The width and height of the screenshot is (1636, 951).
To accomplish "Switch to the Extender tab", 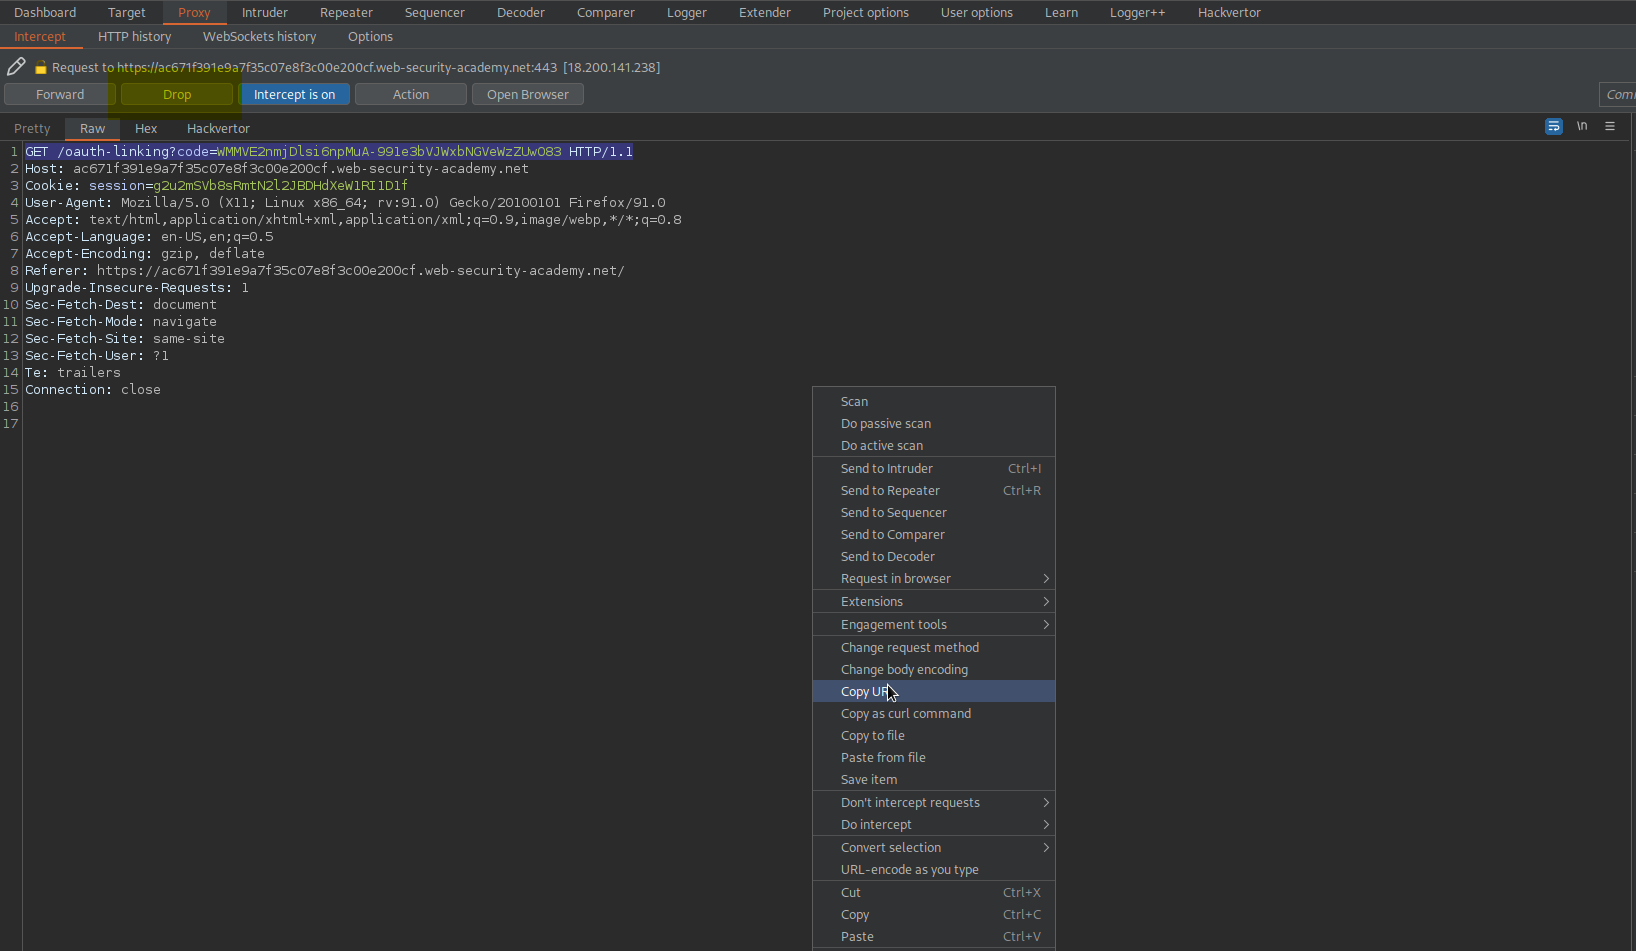I will (x=765, y=12).
